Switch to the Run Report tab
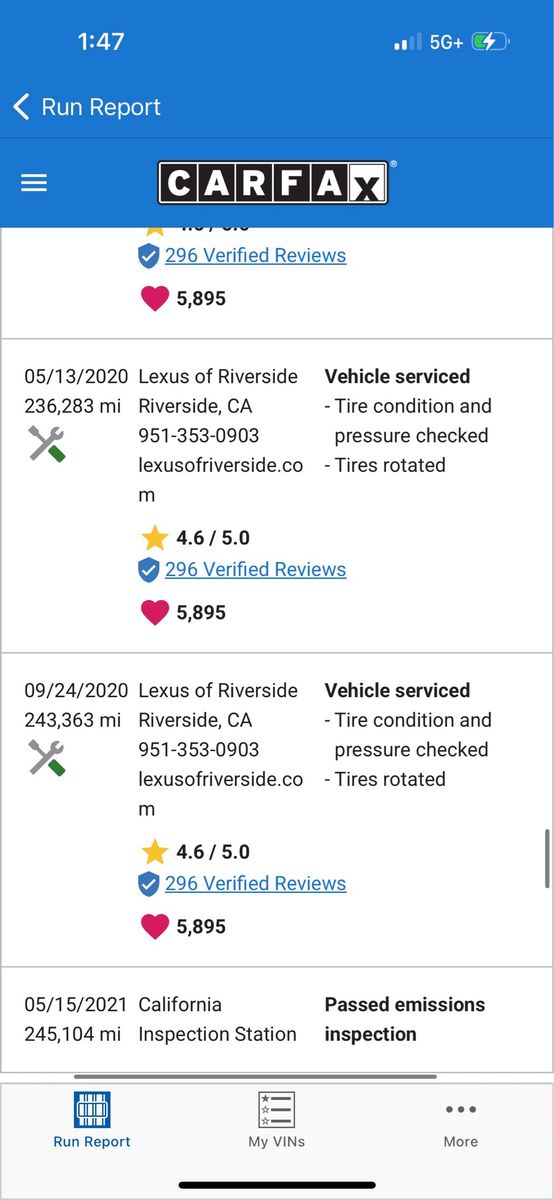Image resolution: width=554 pixels, height=1200 pixels. (x=92, y=1120)
